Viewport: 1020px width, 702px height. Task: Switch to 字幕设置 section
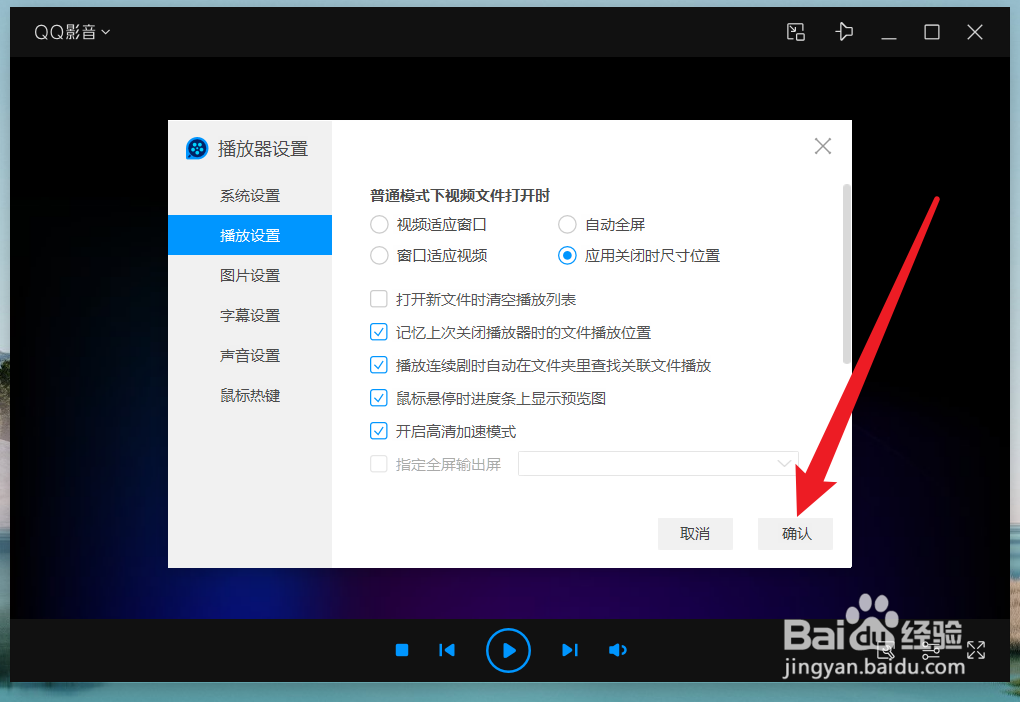click(250, 316)
